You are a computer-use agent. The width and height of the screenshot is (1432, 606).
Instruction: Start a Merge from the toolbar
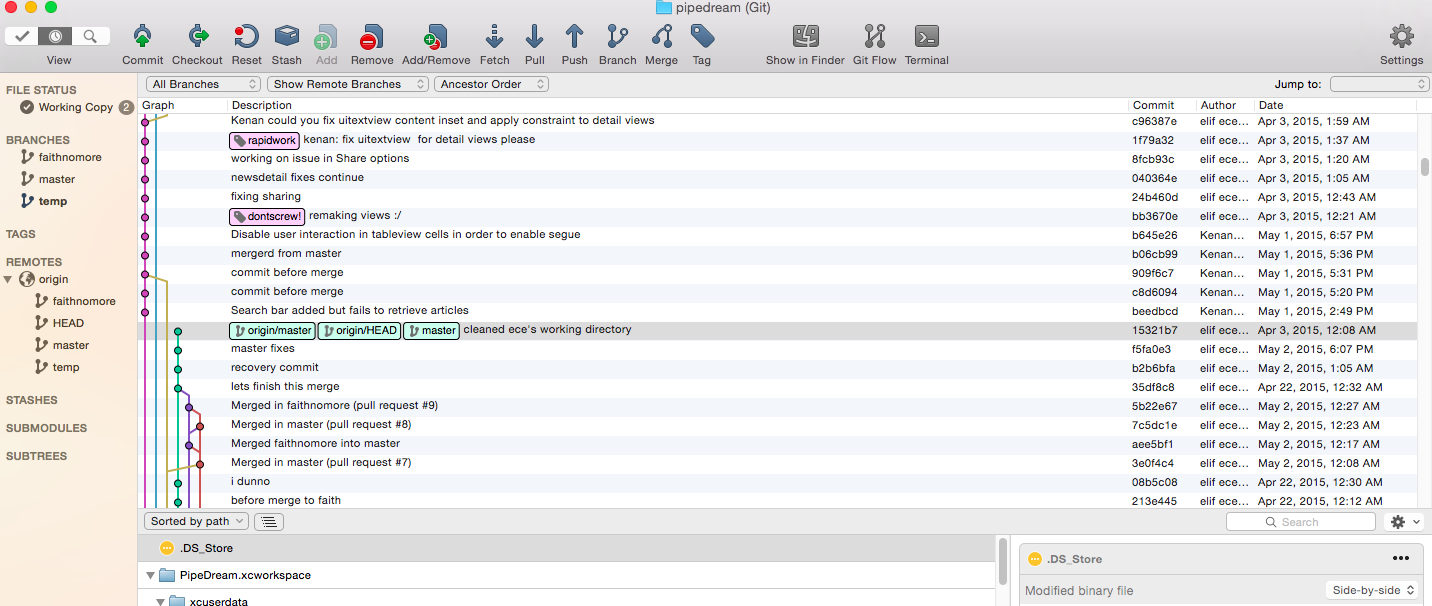tap(661, 38)
